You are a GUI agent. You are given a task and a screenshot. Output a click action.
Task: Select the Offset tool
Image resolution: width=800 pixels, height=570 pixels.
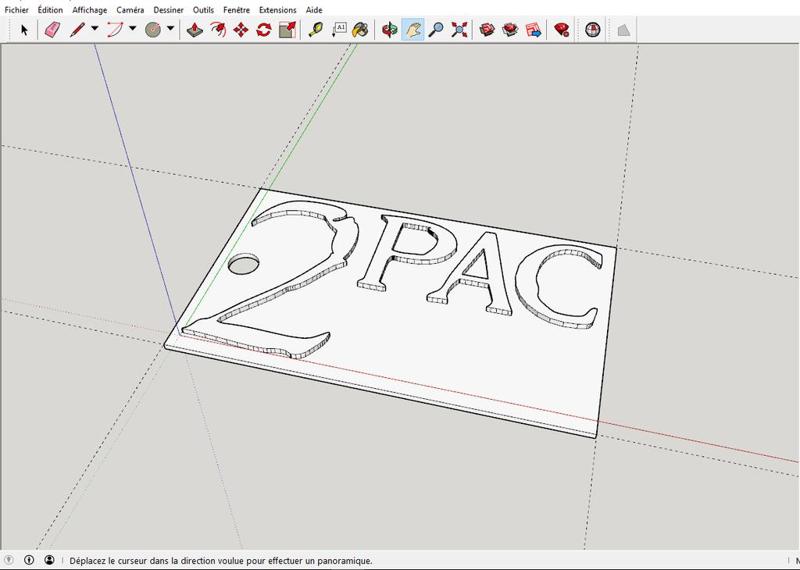(x=218, y=30)
